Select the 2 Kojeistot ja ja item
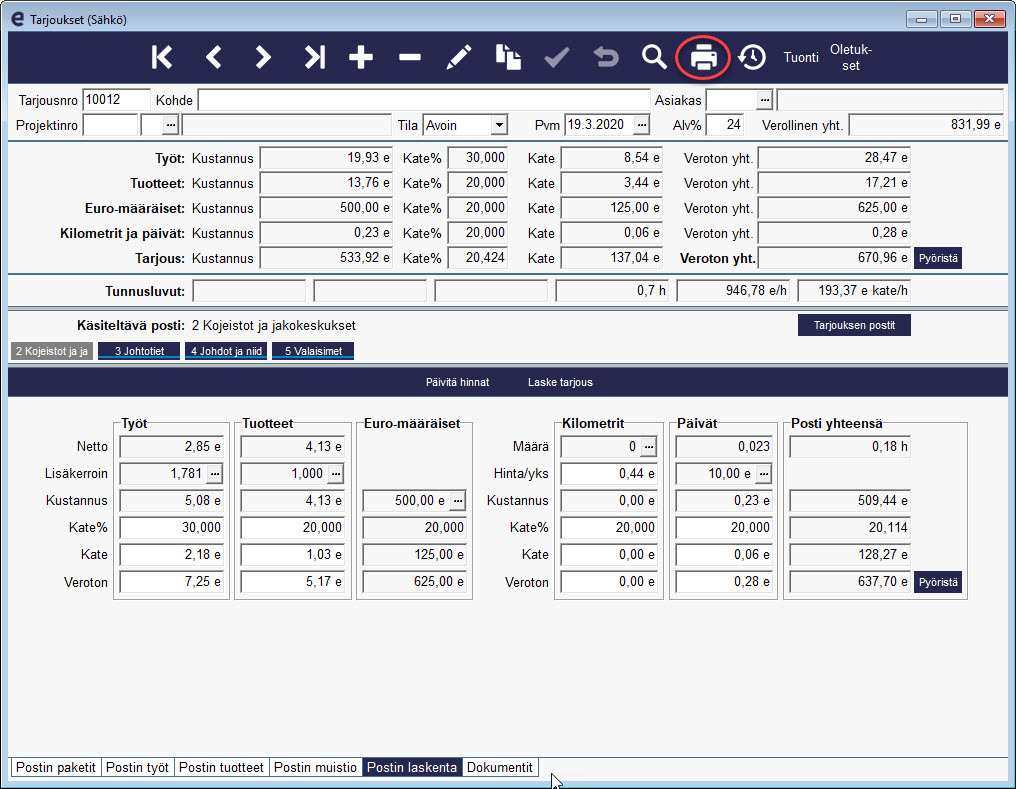 pos(52,351)
